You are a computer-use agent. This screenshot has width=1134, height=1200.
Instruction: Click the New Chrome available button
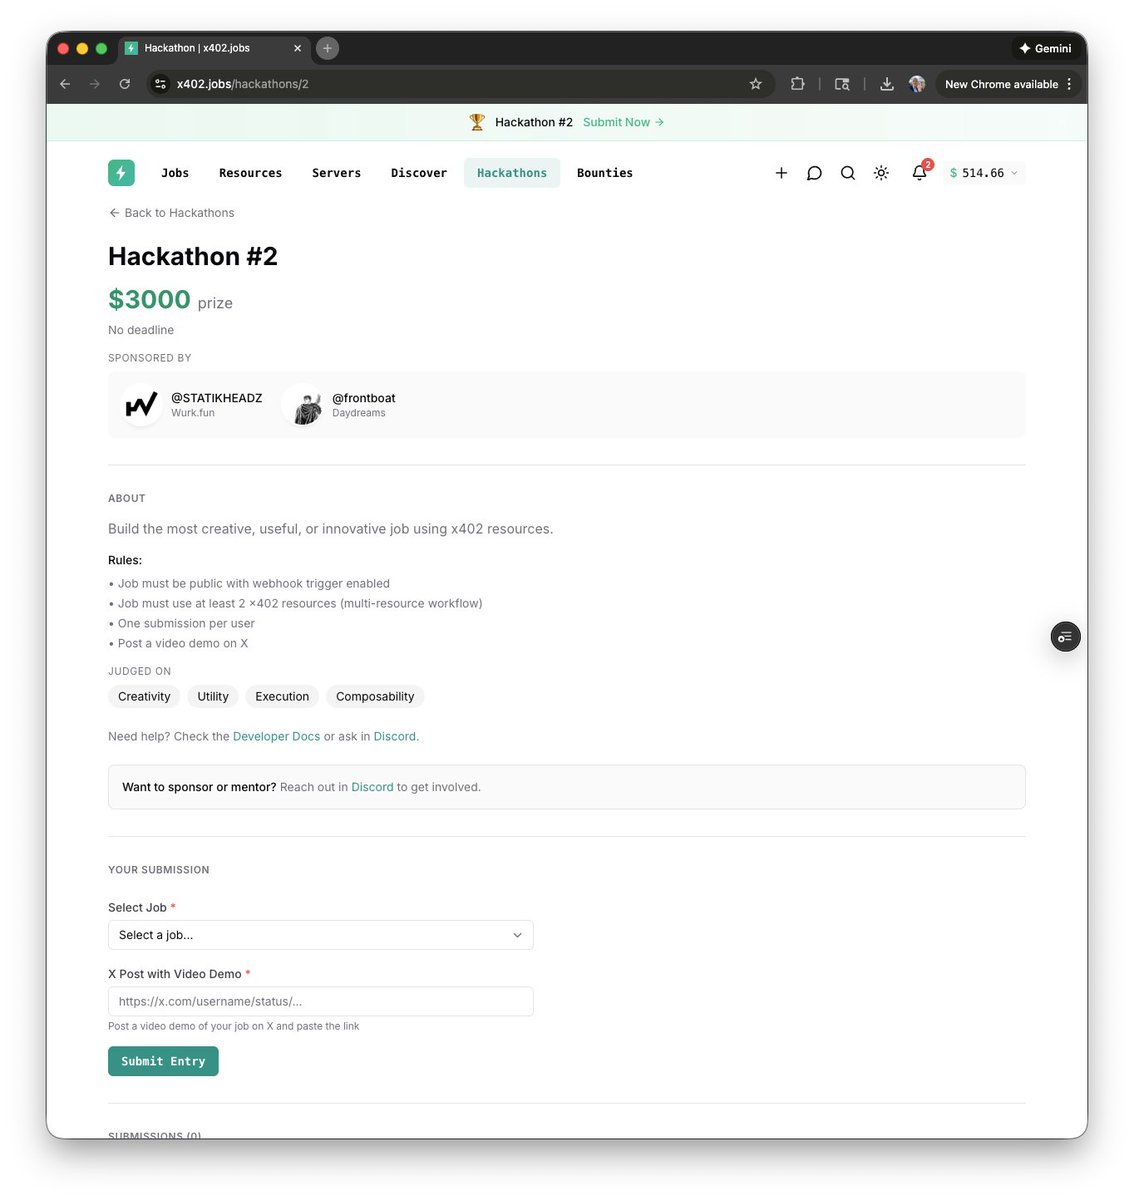[x=1001, y=84]
